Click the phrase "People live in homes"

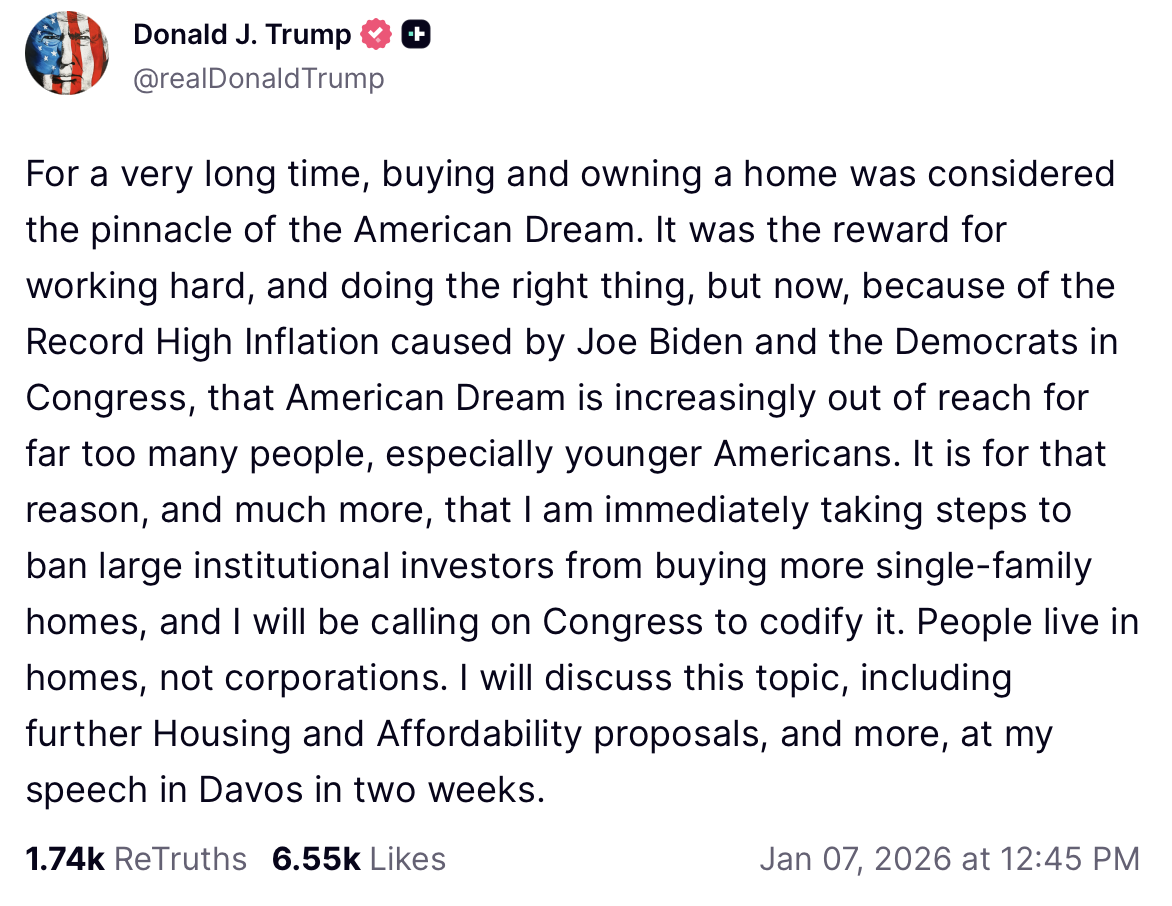(1027, 622)
